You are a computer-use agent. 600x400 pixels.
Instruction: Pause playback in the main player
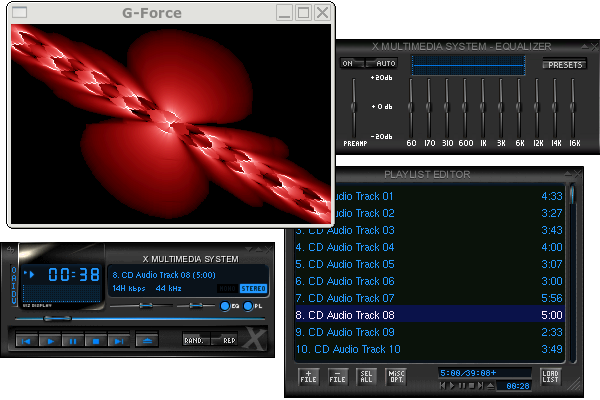73,341
